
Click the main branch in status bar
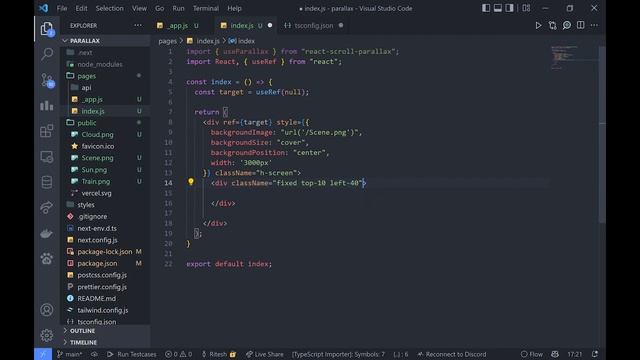coord(69,354)
